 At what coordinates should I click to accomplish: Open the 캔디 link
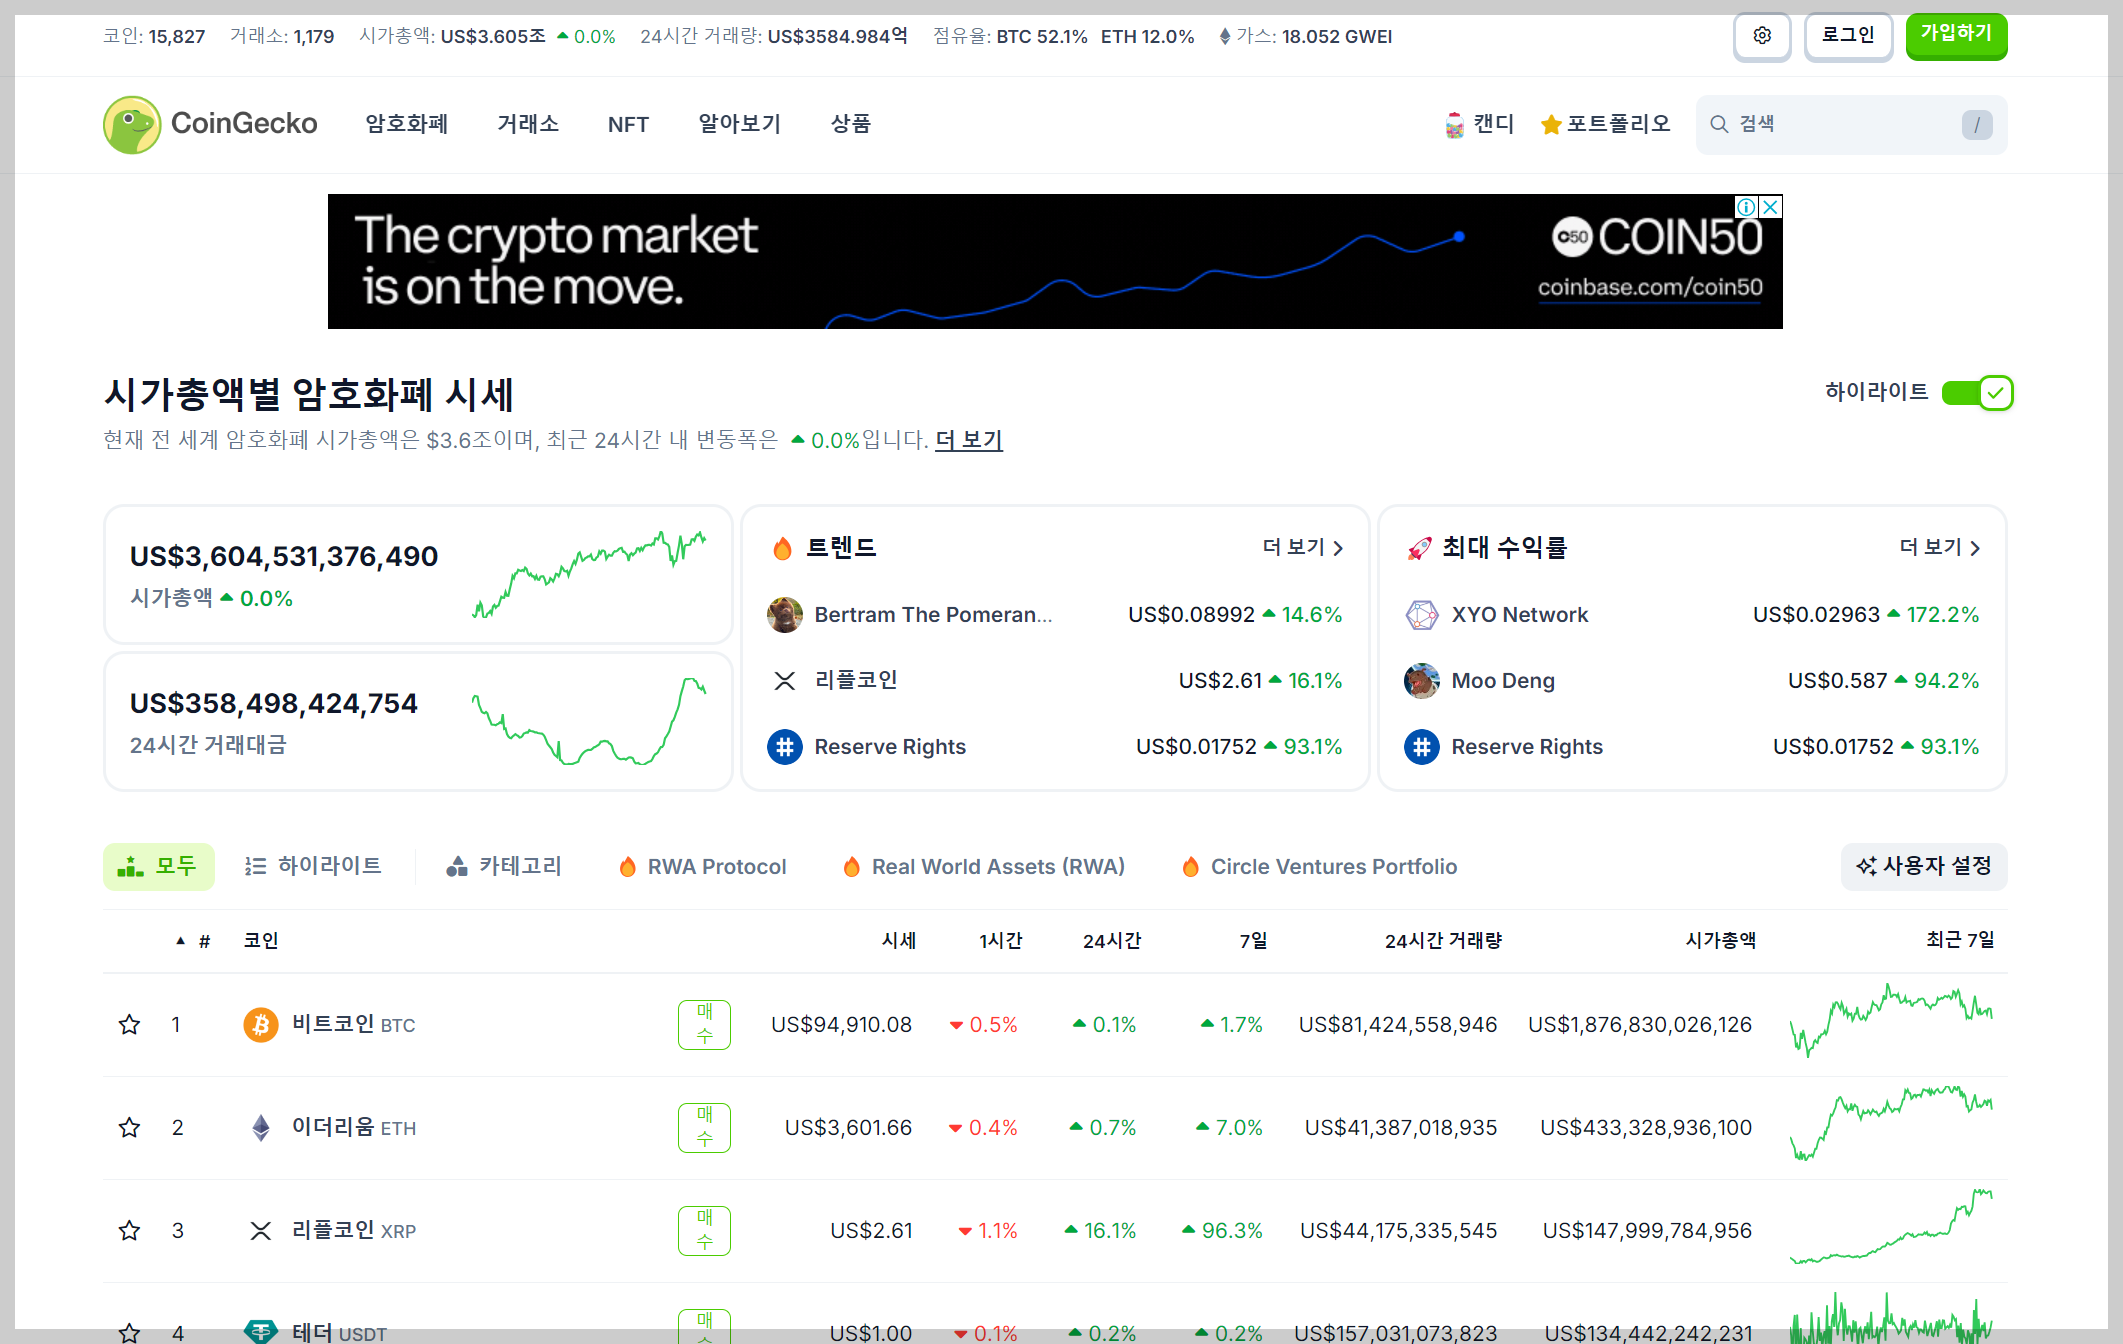click(x=1480, y=124)
